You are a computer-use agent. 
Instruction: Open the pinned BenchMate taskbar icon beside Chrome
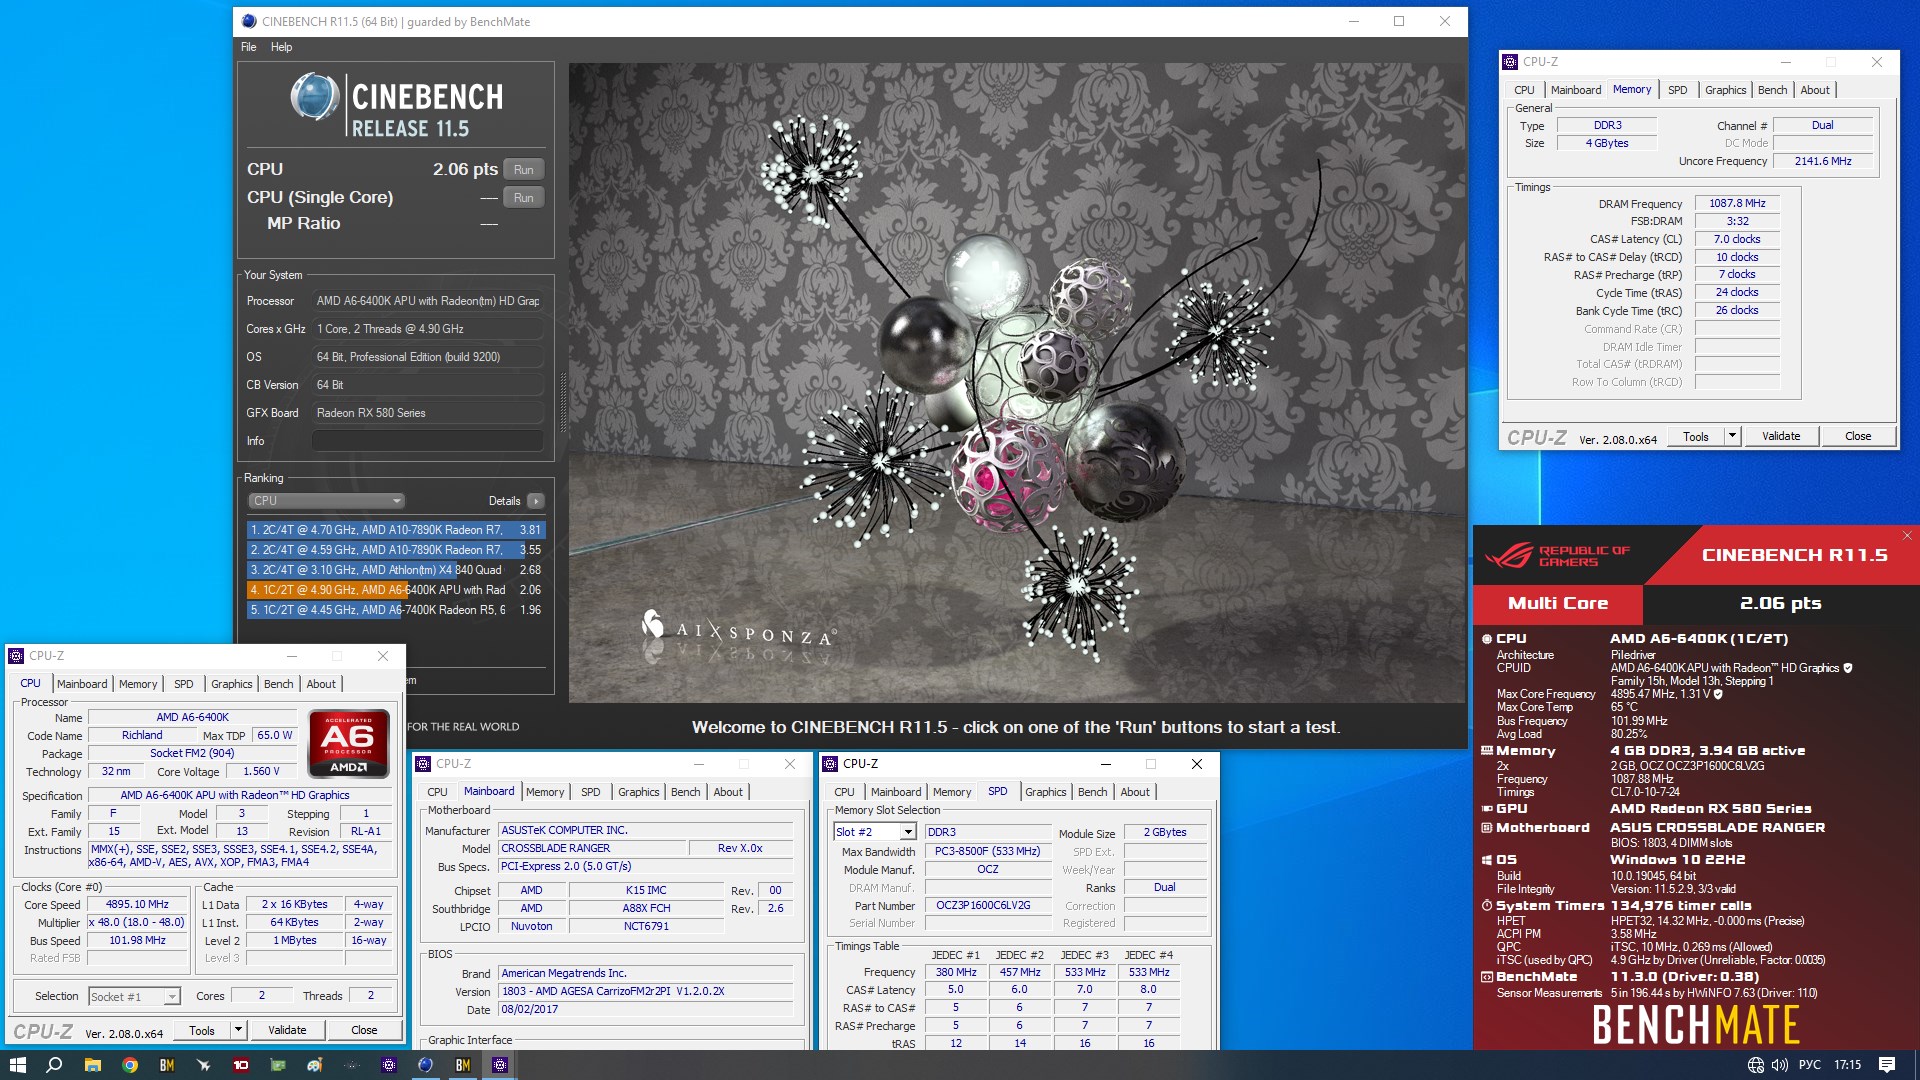167,1065
